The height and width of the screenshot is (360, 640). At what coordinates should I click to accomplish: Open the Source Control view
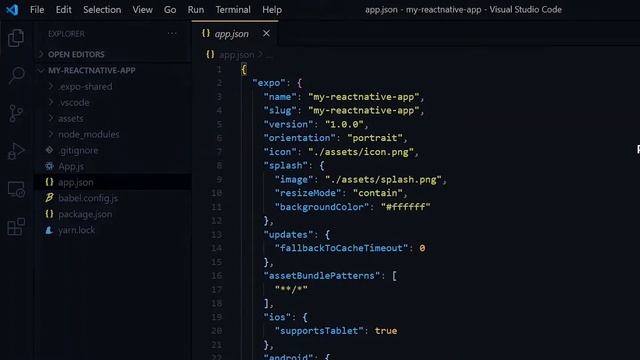[16, 113]
